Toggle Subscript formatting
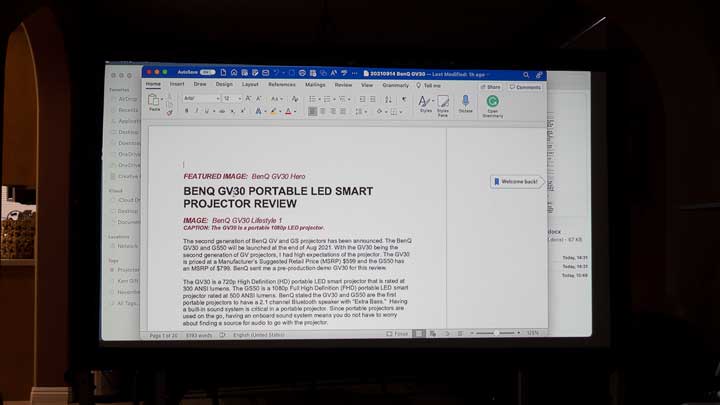The width and height of the screenshot is (720, 405). point(233,111)
